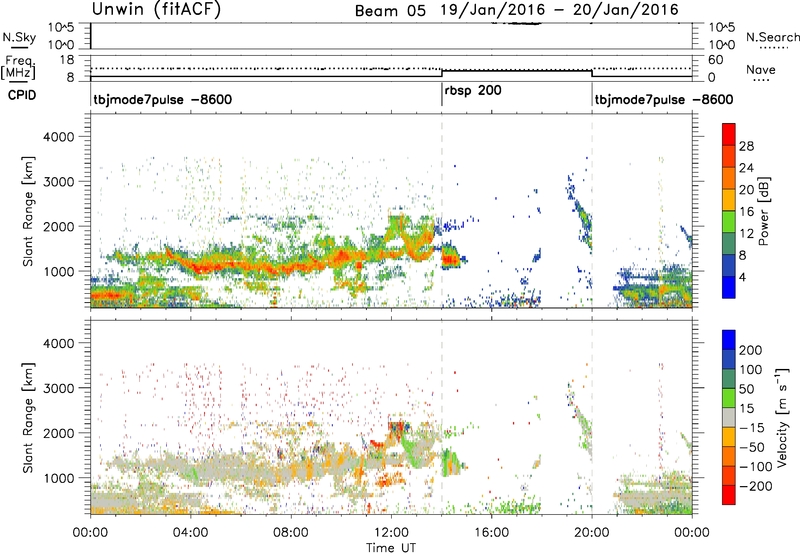Click the '16:00' time tick label

[491, 533]
